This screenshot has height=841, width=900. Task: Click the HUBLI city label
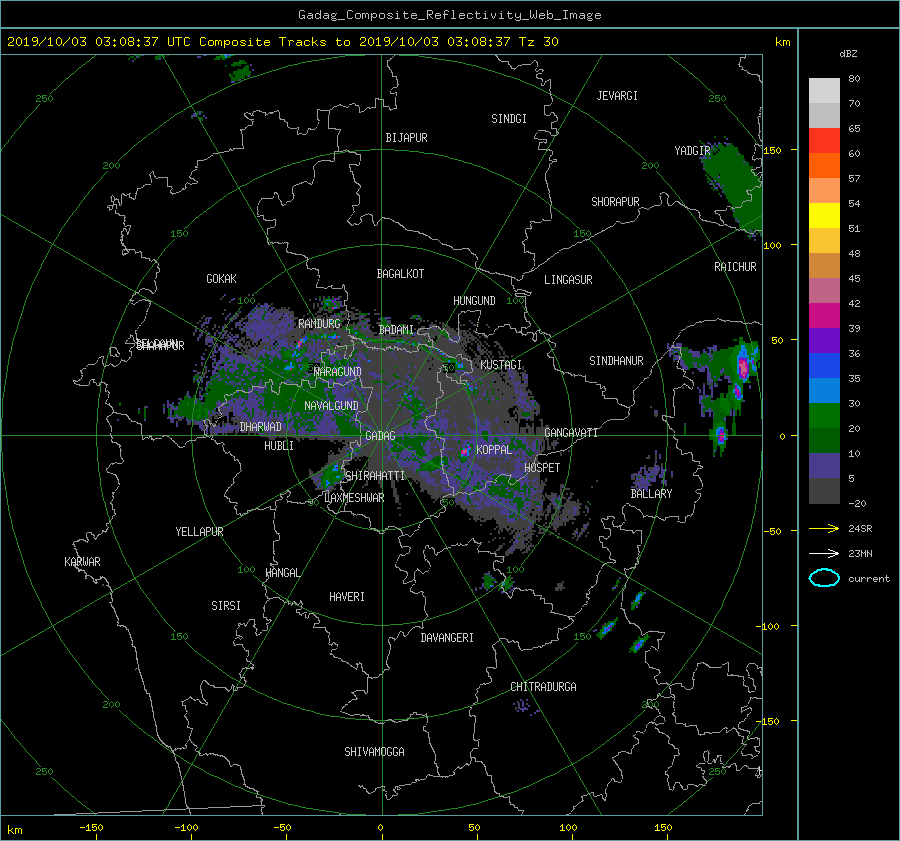click(279, 446)
